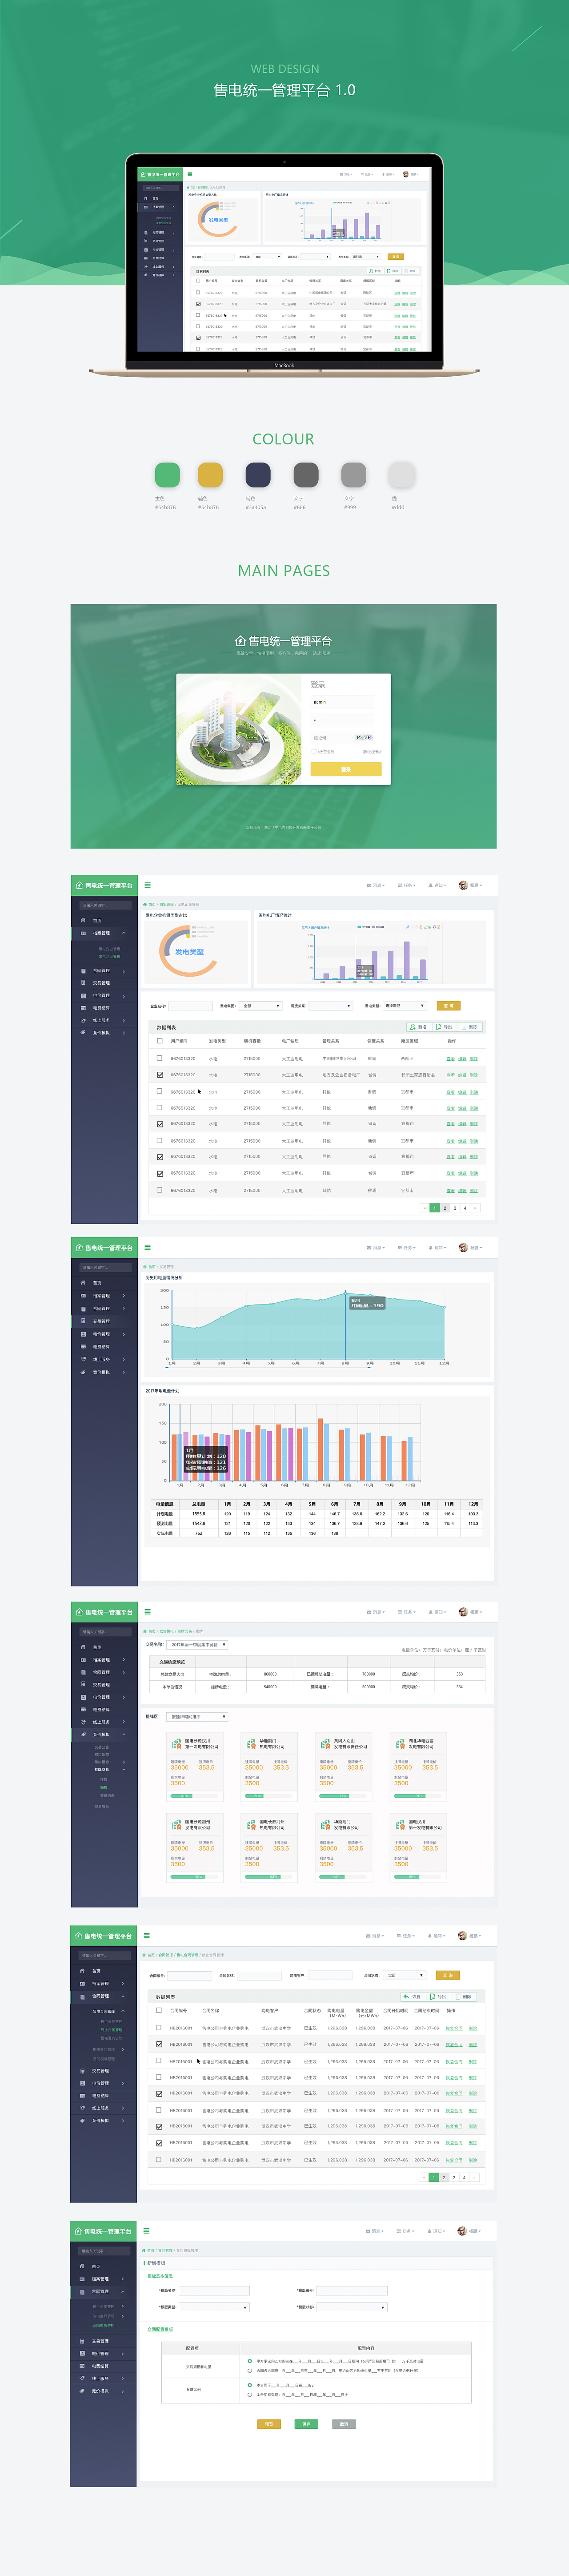Select 甲方承诺向乙方购买 radio option on 新增模板 page
This screenshot has width=569, height=2576.
coord(250,2361)
